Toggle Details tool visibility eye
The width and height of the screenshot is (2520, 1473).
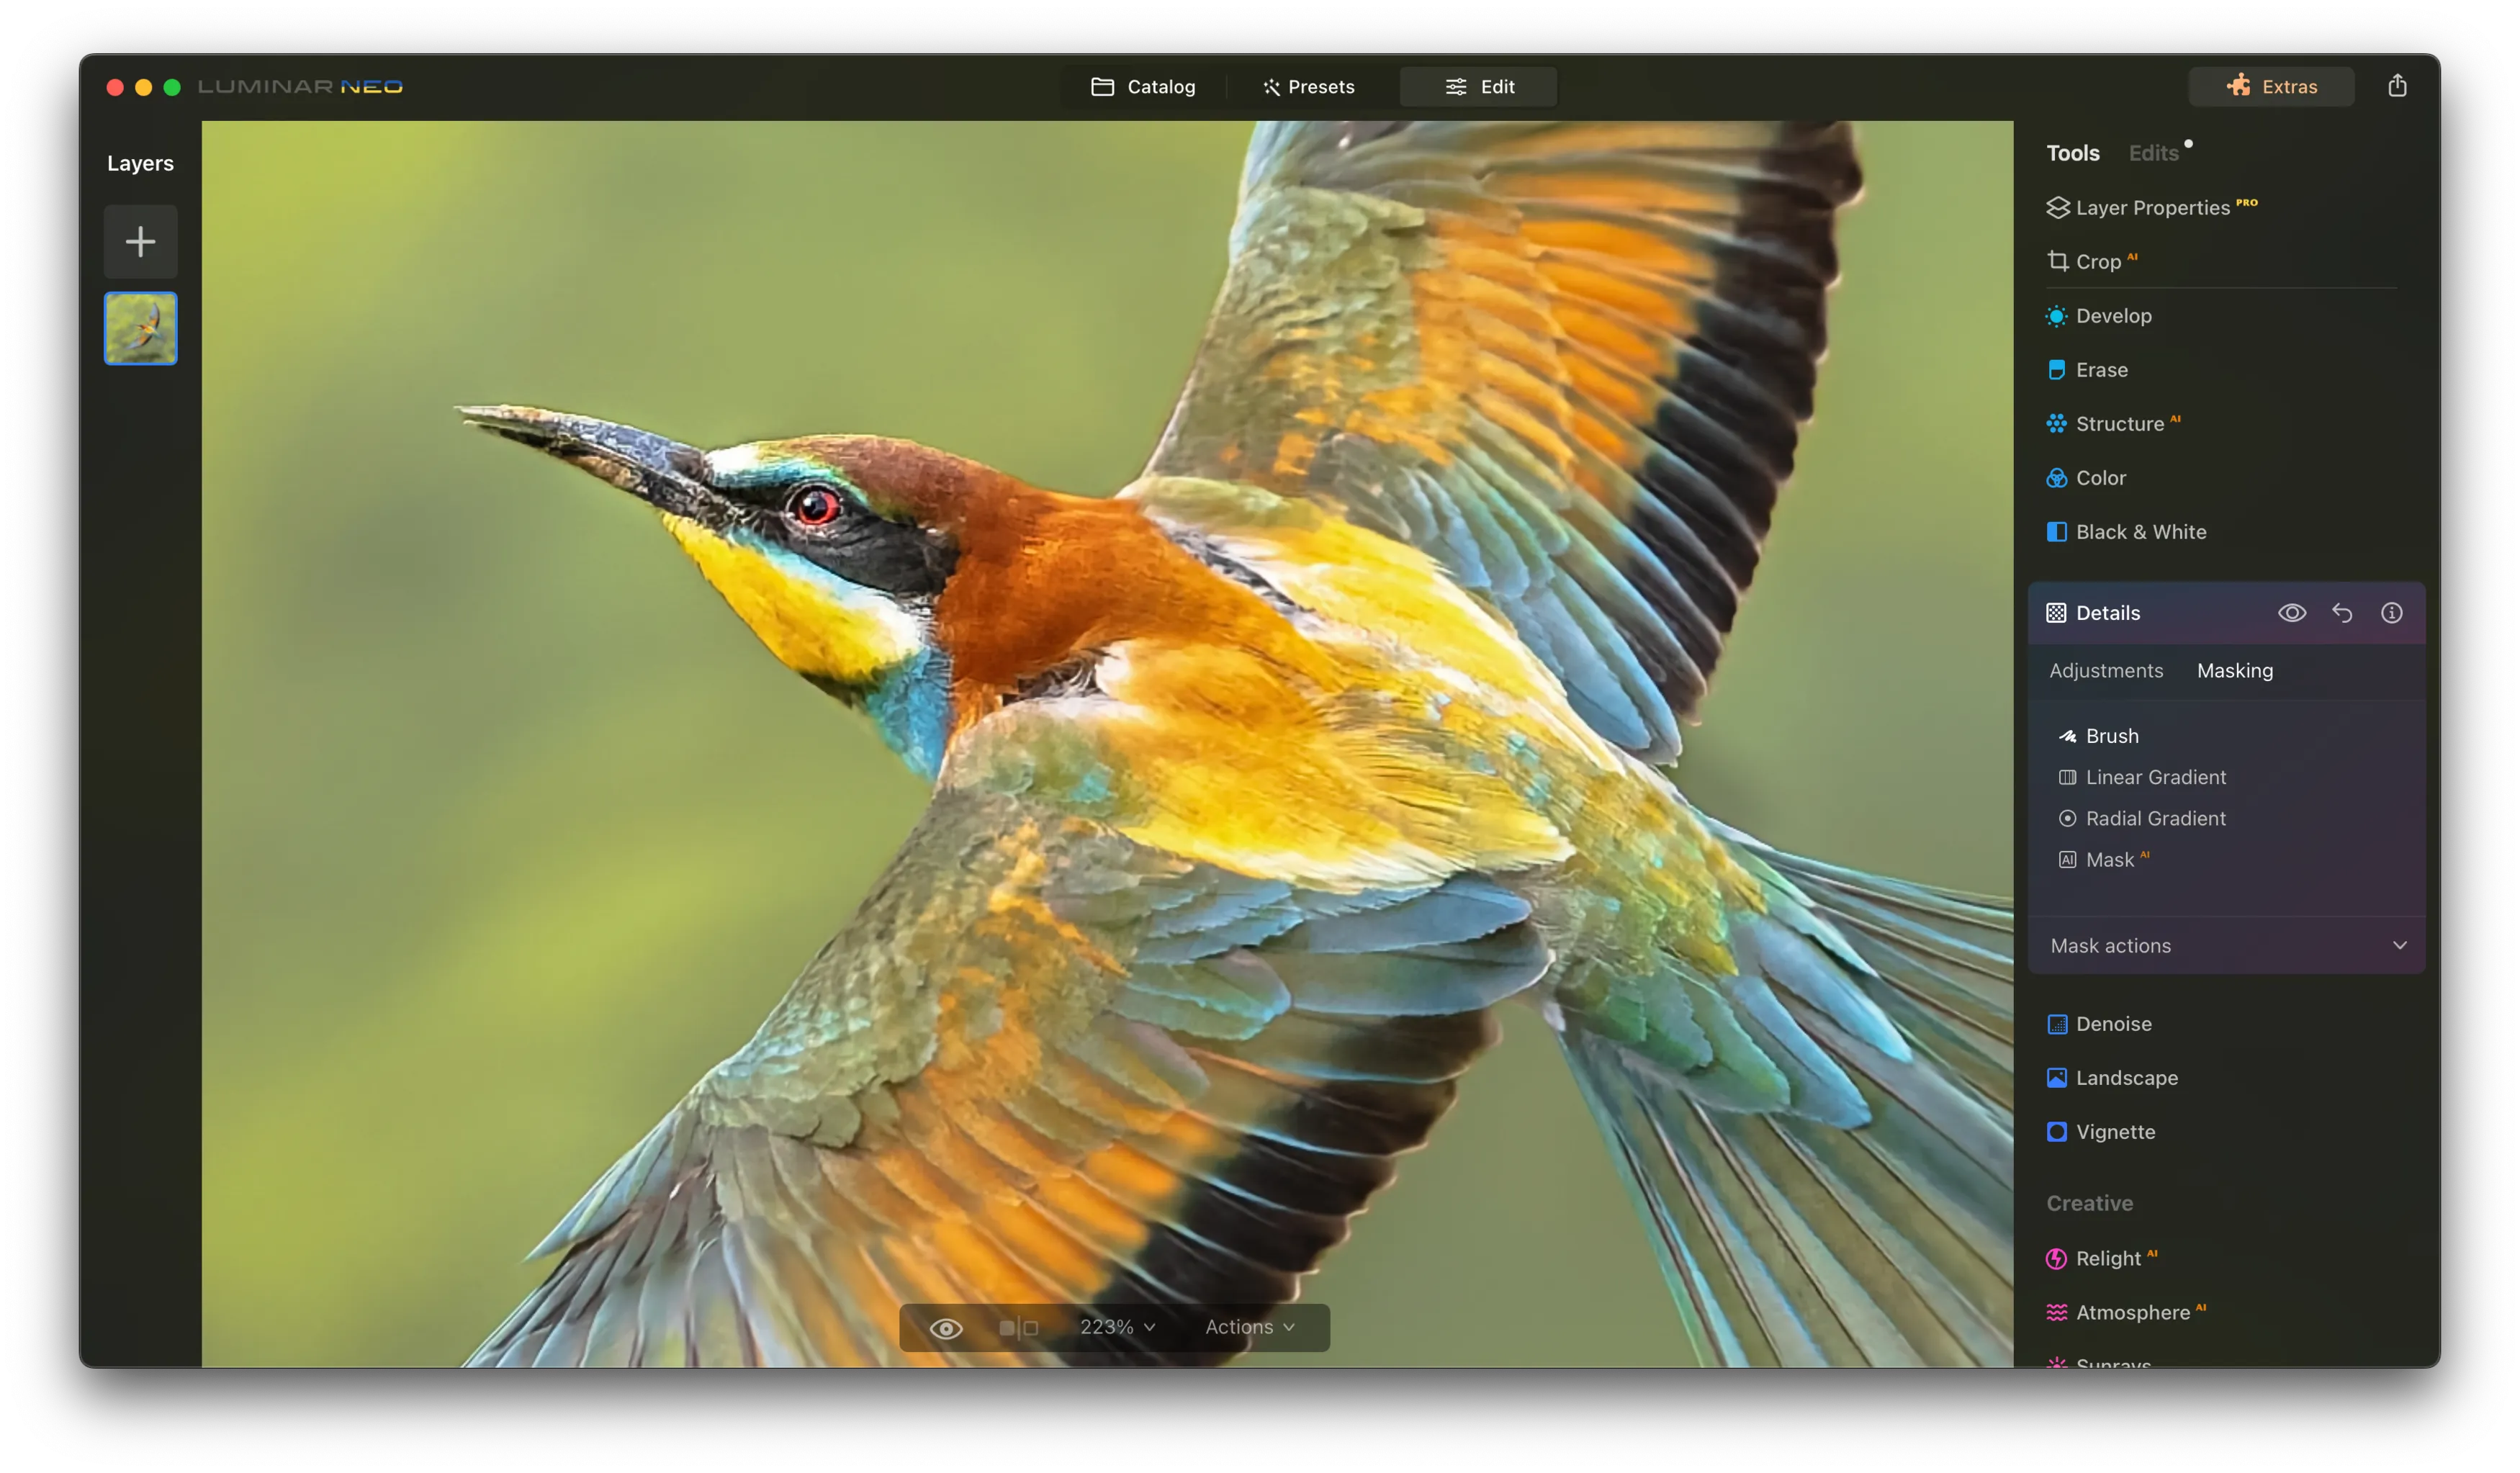click(2292, 613)
